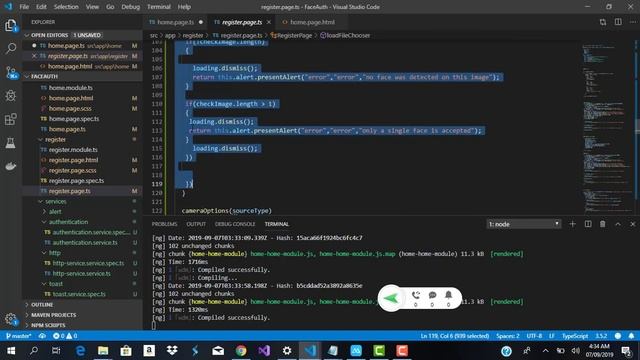Screen dimensions: 640x360
Task: Kill the terminal with trash icon
Action: pos(602,224)
